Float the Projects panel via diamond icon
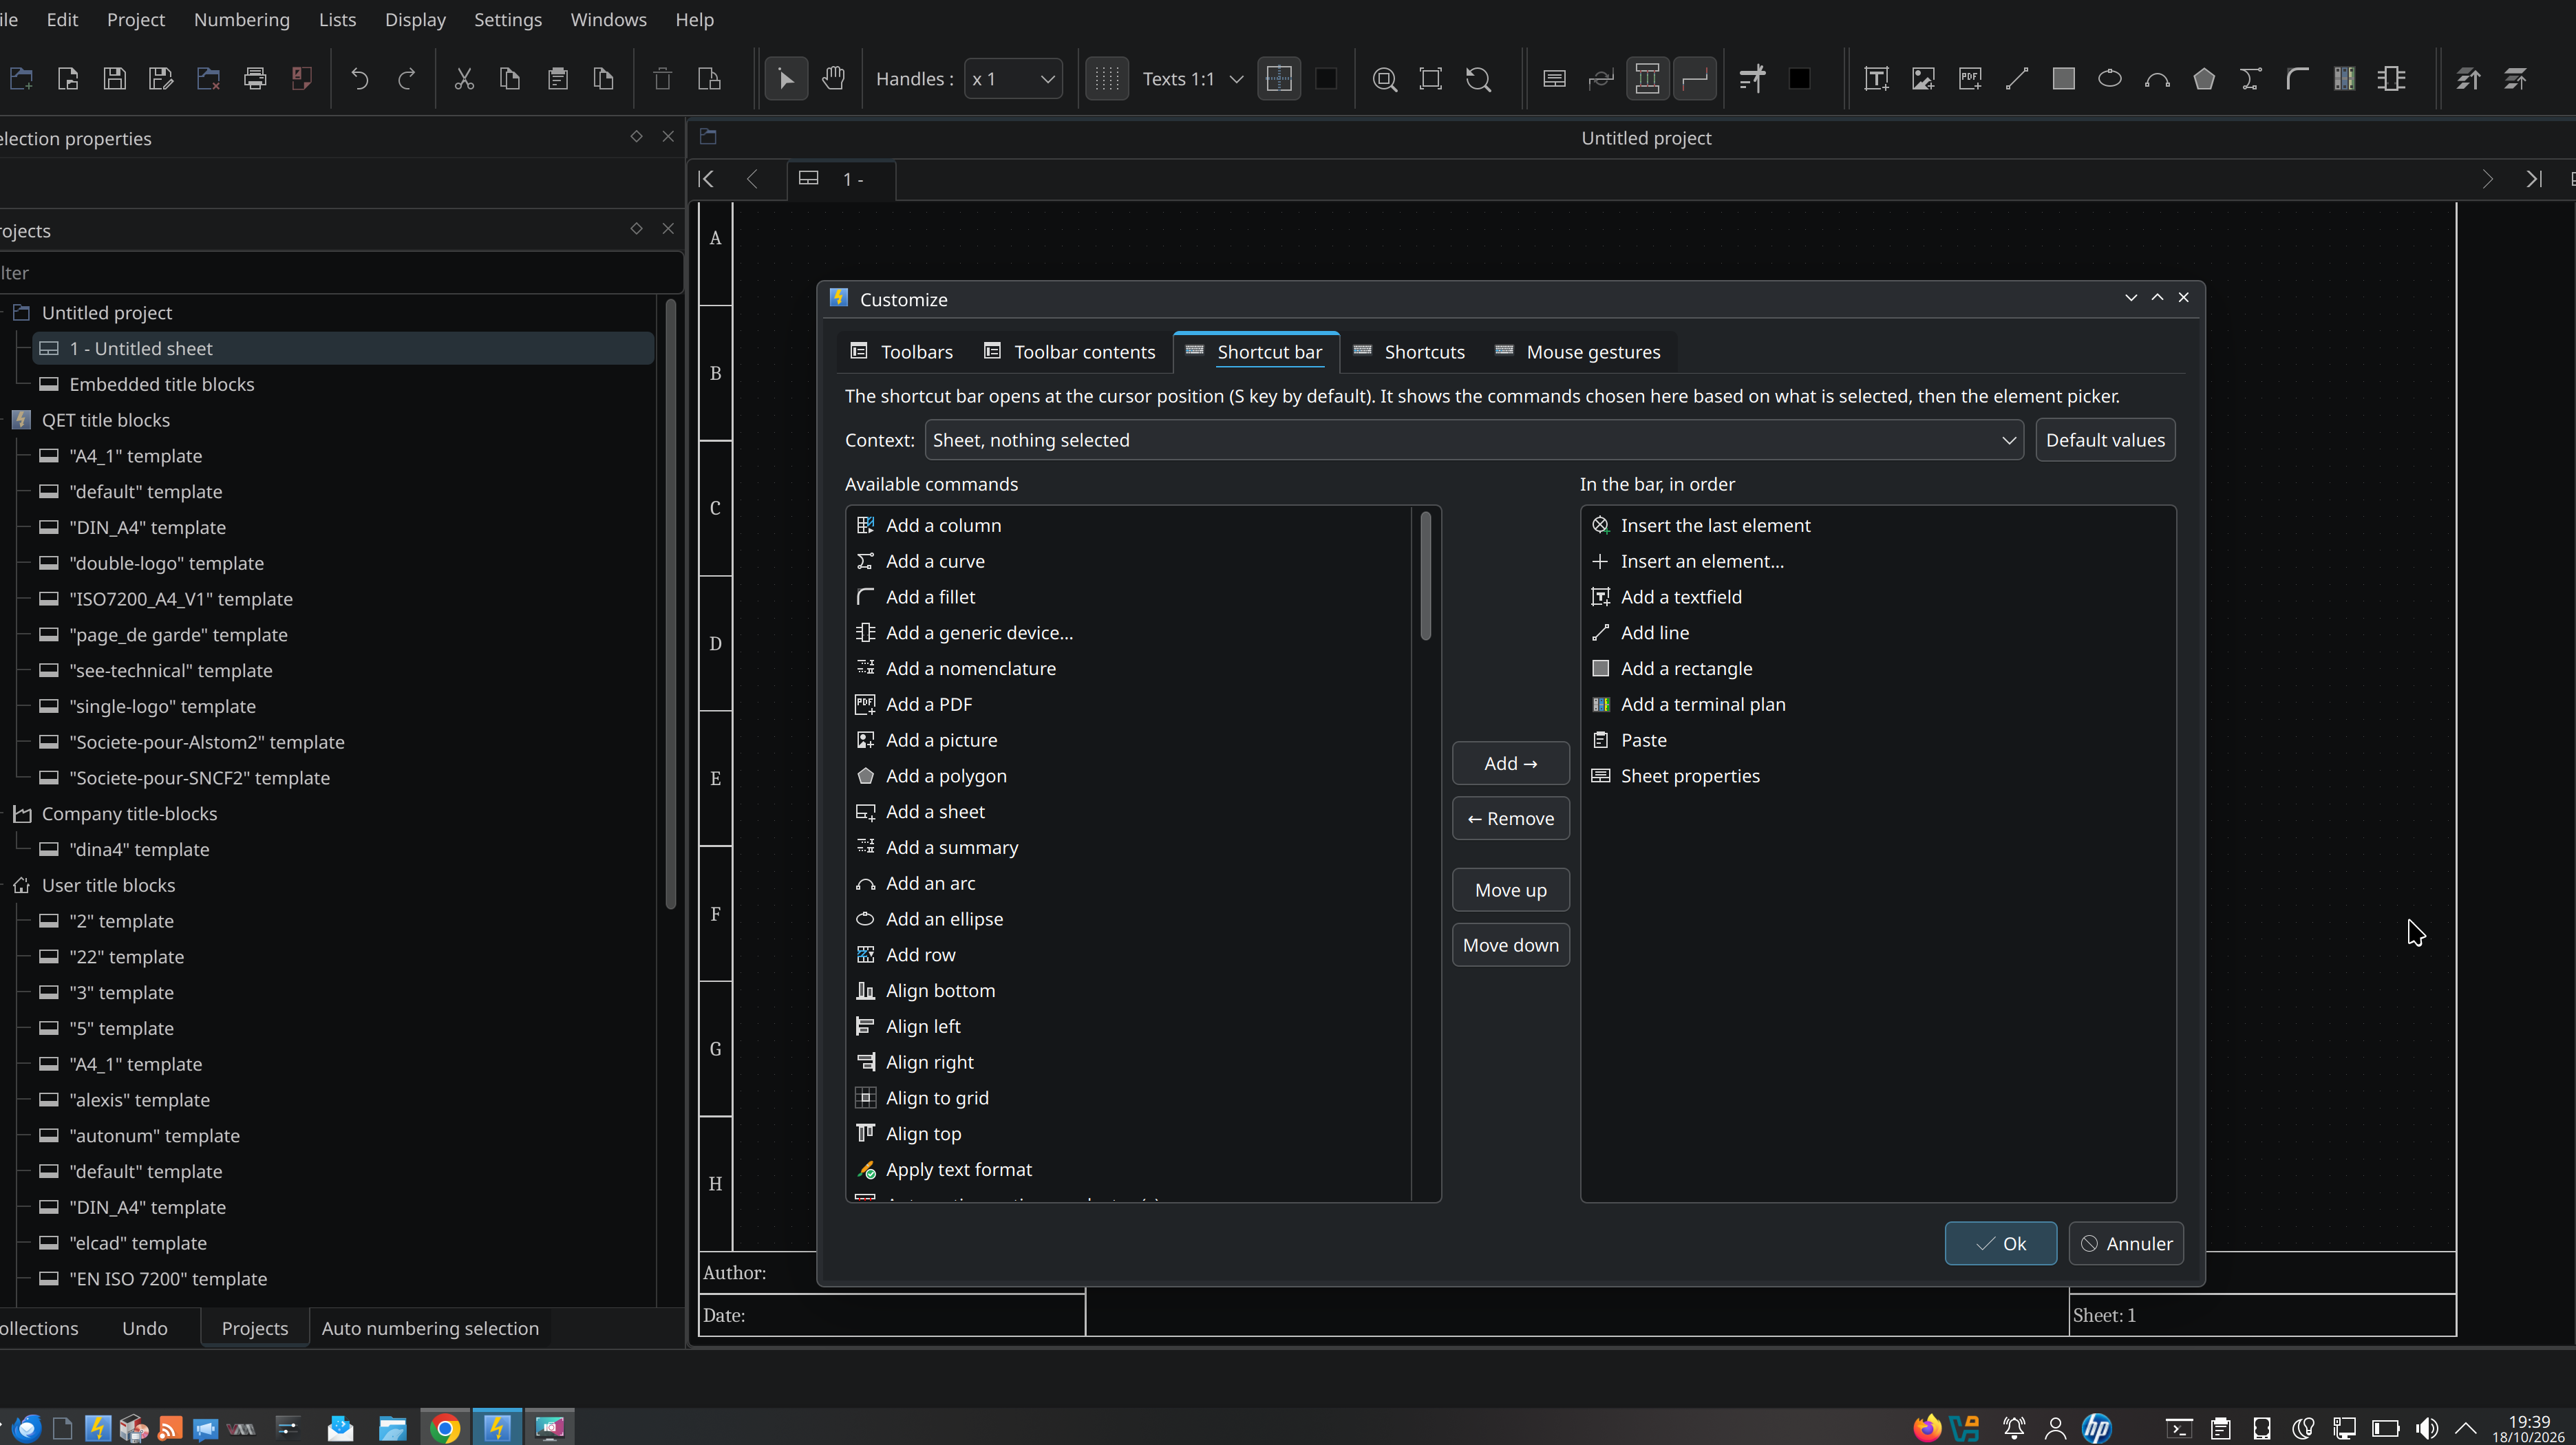The height and width of the screenshot is (1445, 2576). click(x=636, y=229)
